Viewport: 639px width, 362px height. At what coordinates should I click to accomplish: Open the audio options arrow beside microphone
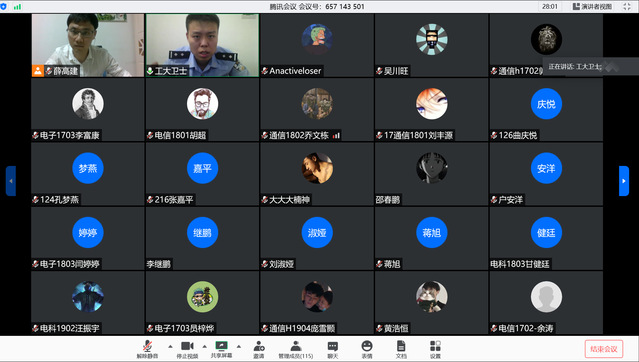coord(170,347)
